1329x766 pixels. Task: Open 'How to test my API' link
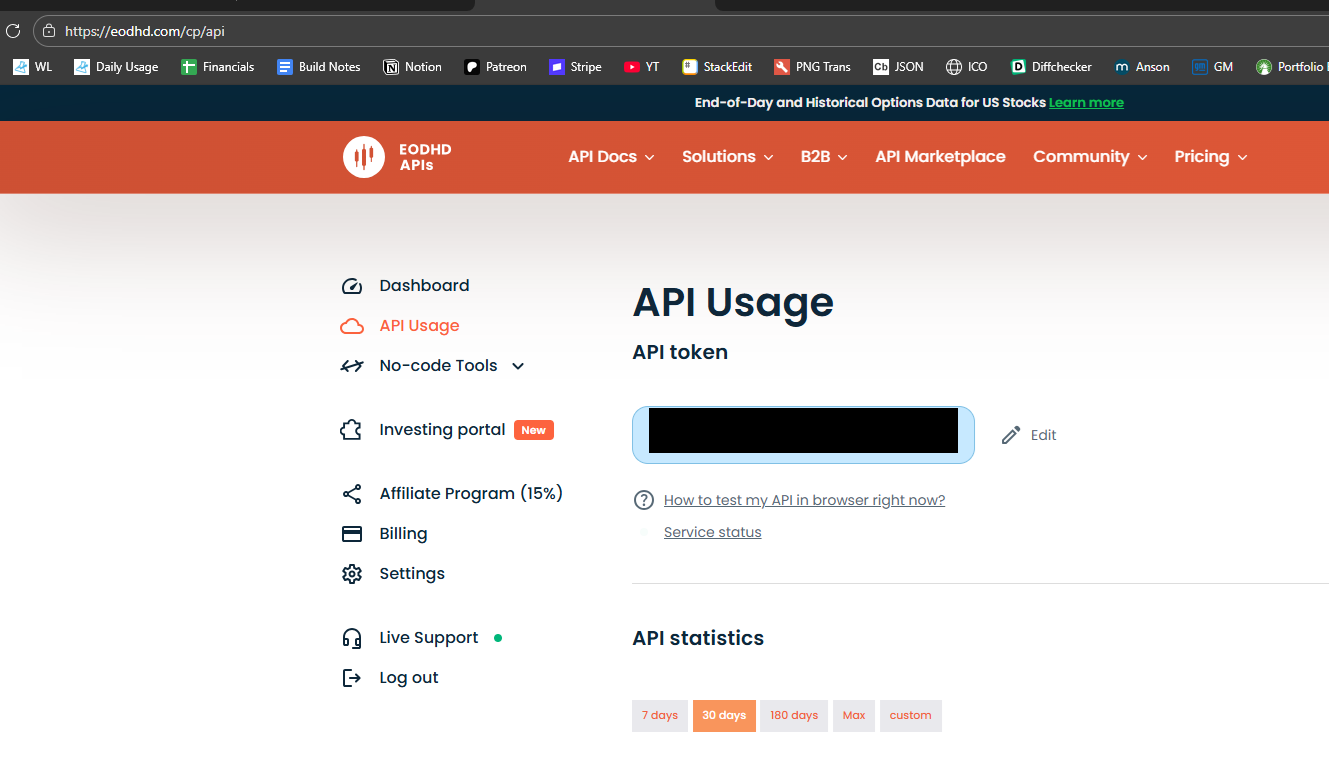804,500
